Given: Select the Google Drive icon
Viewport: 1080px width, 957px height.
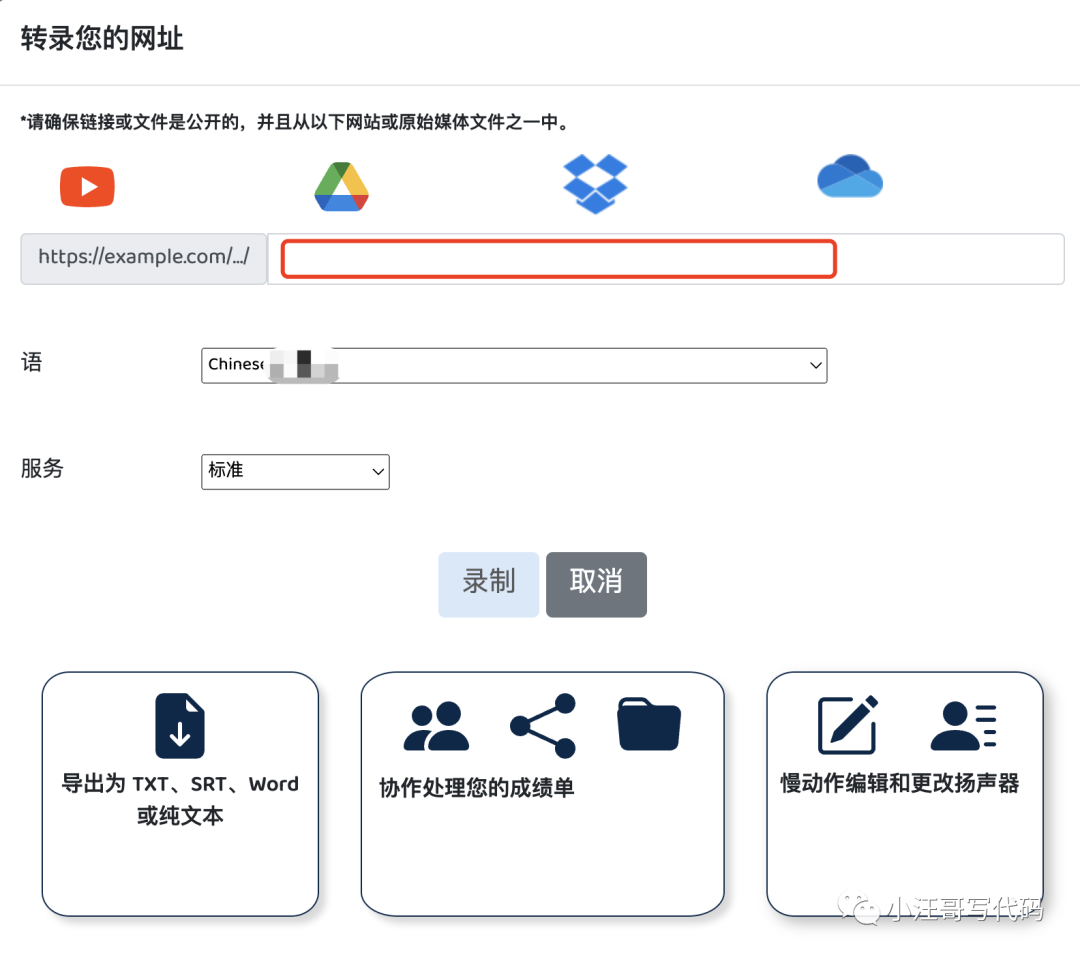Looking at the screenshot, I should pyautogui.click(x=341, y=187).
